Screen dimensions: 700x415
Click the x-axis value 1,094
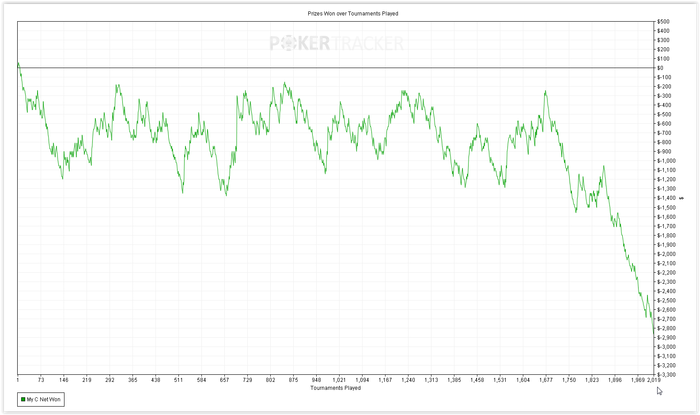point(362,380)
